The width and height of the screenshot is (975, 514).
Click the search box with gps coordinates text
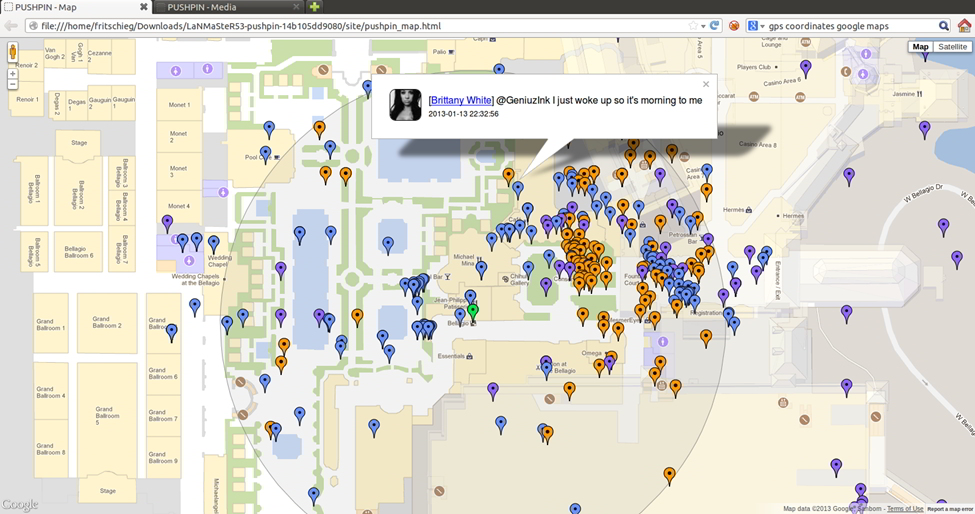click(x=851, y=26)
